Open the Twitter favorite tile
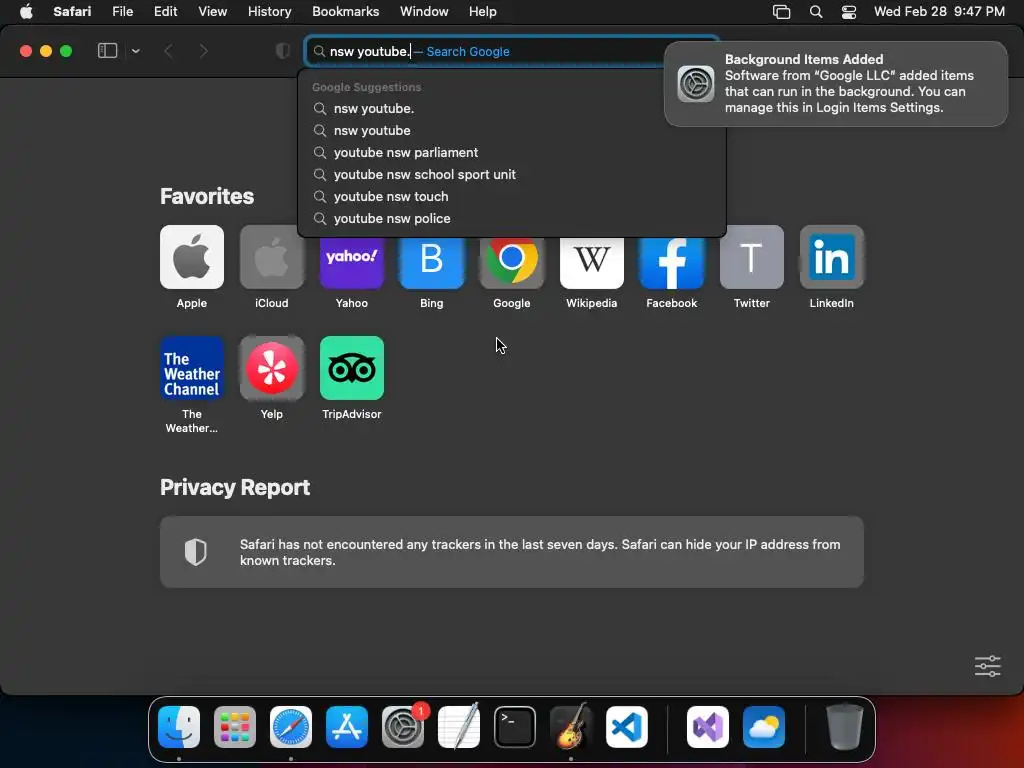 click(752, 257)
